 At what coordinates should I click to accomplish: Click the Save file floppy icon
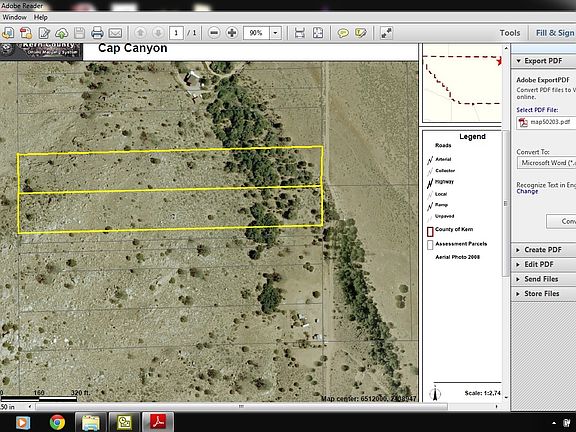pos(79,33)
